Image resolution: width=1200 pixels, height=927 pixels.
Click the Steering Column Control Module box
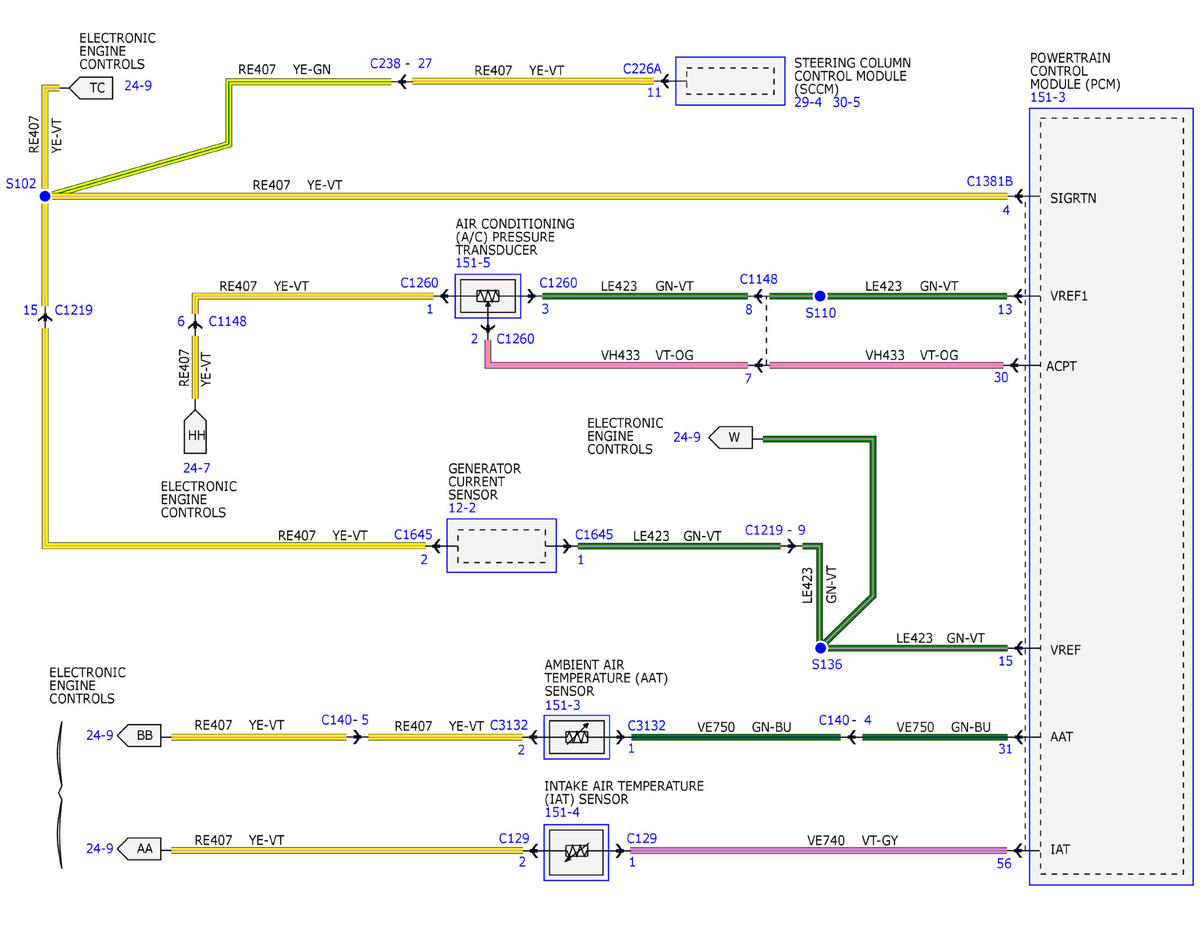click(729, 80)
